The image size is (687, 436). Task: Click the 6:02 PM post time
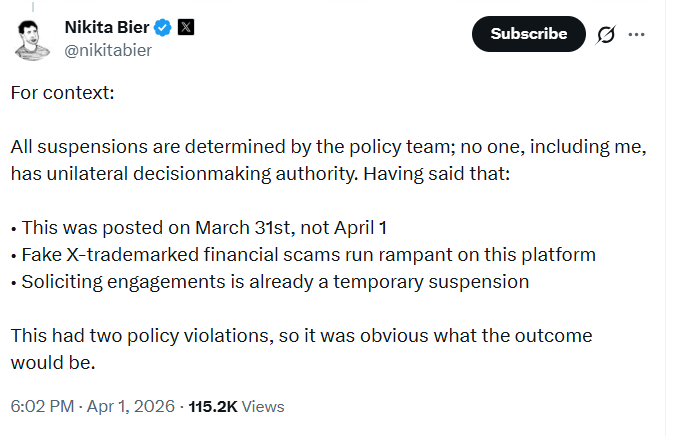41,406
